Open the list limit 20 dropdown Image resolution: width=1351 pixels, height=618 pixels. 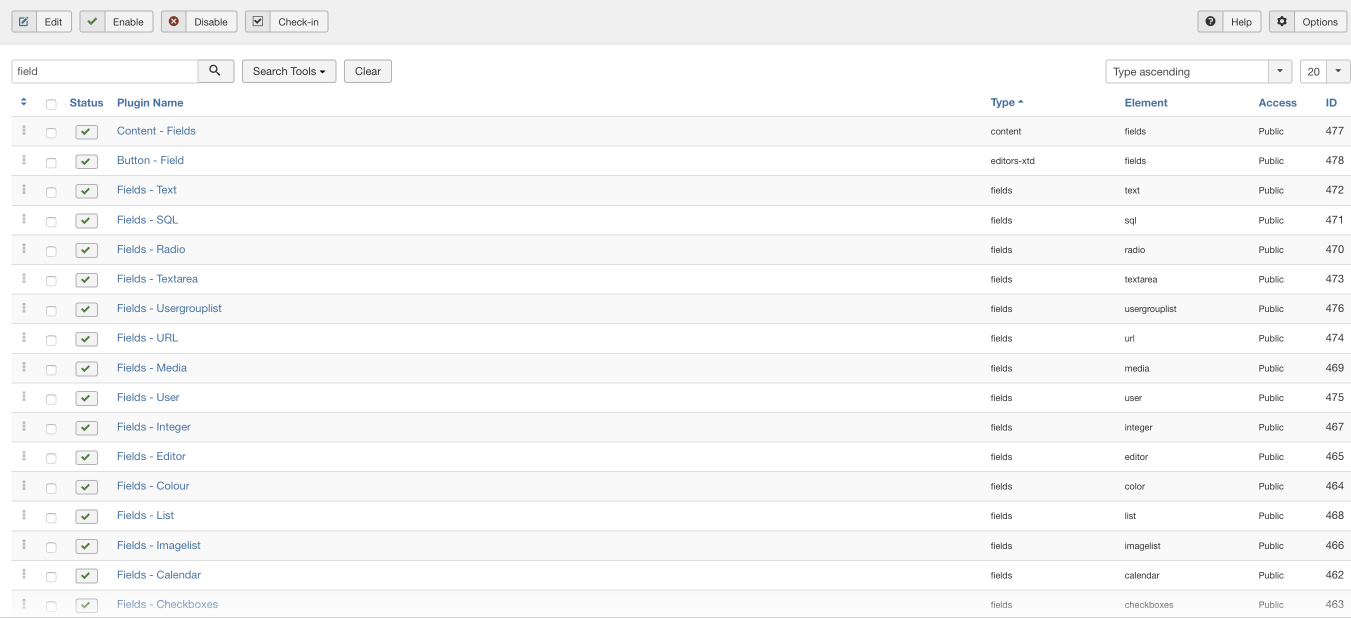coord(1325,71)
